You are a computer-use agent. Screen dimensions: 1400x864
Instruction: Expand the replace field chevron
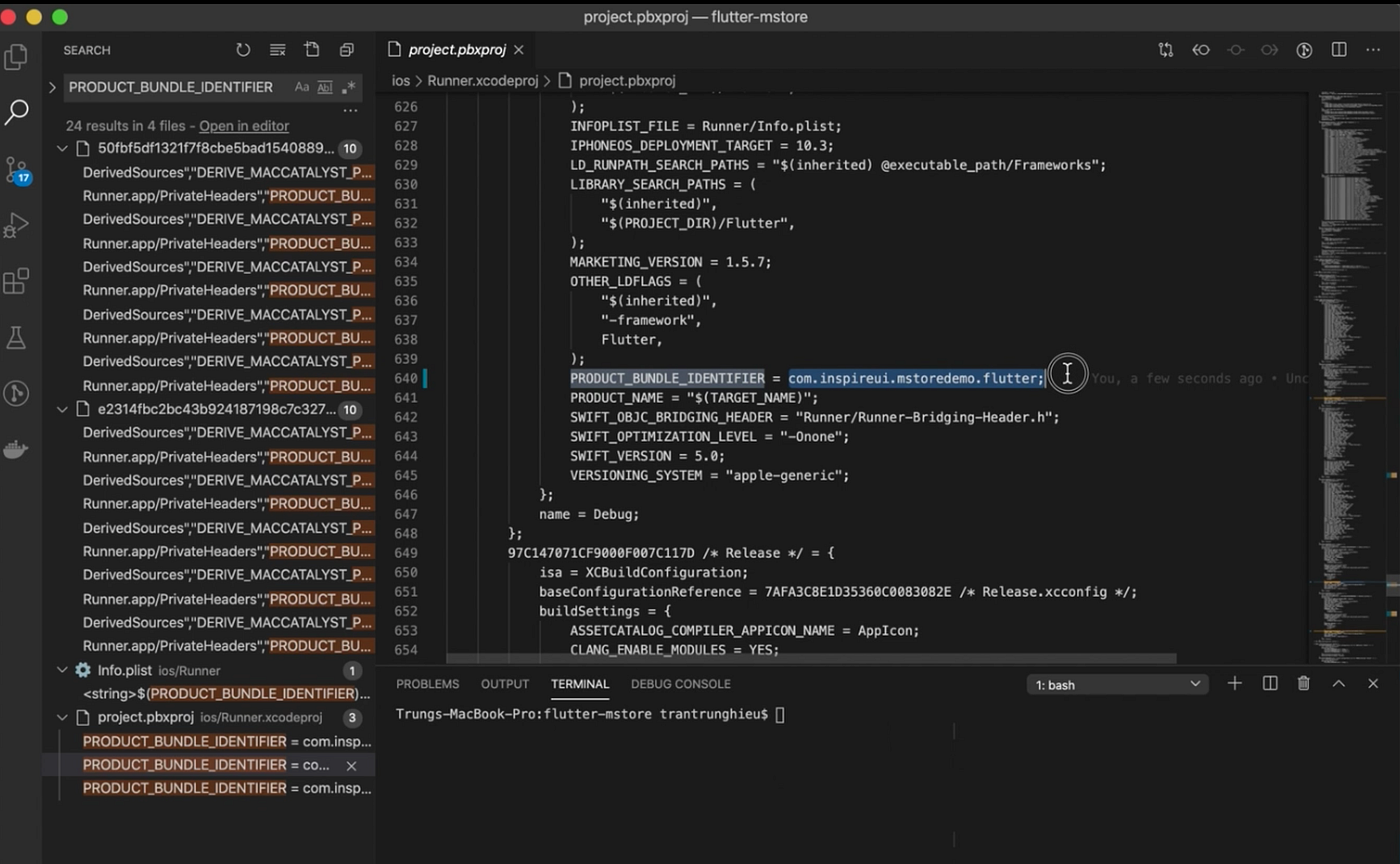point(52,87)
